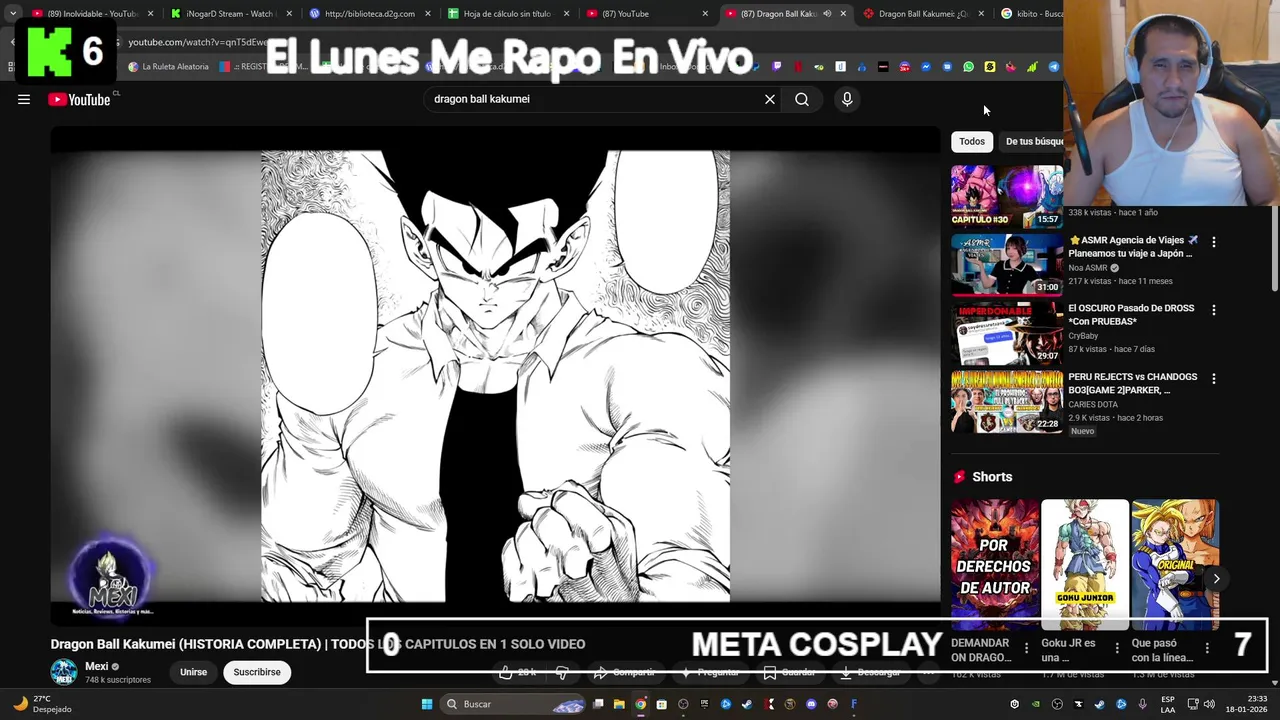Open WhatsApp extension icon in the bookmarks bar
Viewport: 1280px width, 720px height.
968,67
